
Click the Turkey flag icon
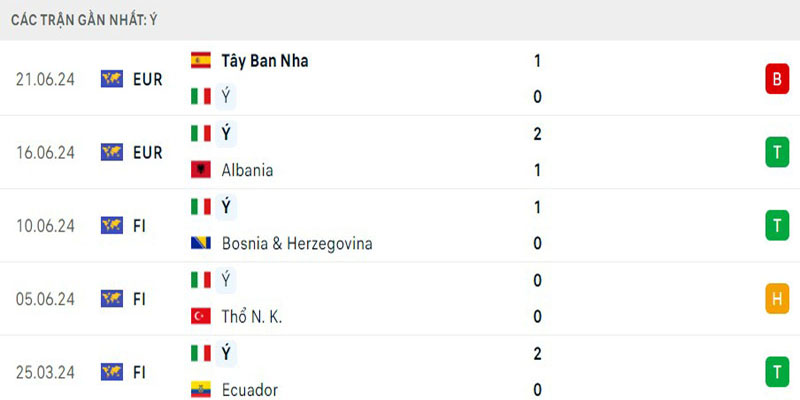pyautogui.click(x=201, y=316)
